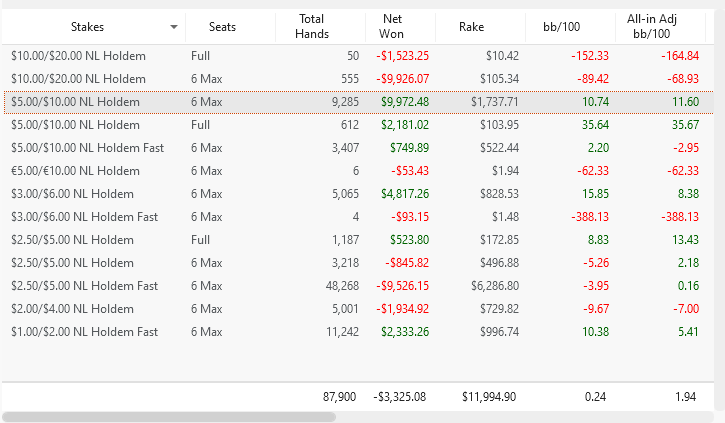Click the 87,900 total hands summary cell
Screen dimensions: 725x423
point(339,397)
